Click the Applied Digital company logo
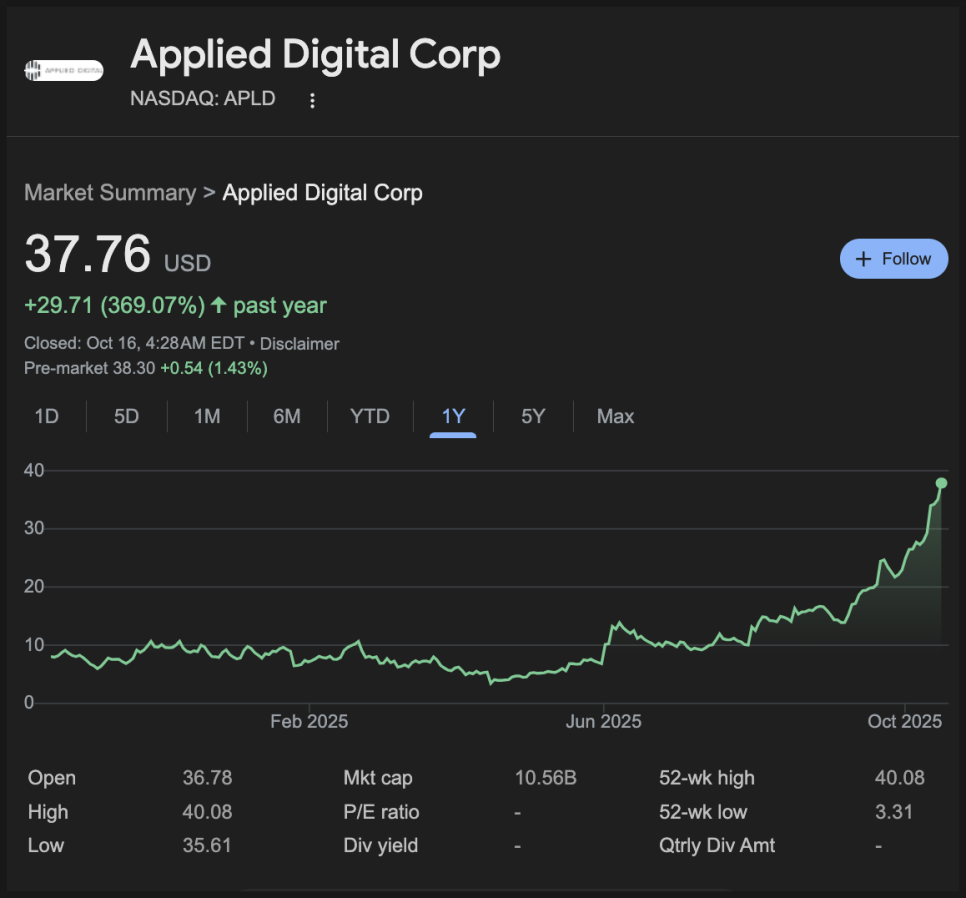 pos(63,70)
